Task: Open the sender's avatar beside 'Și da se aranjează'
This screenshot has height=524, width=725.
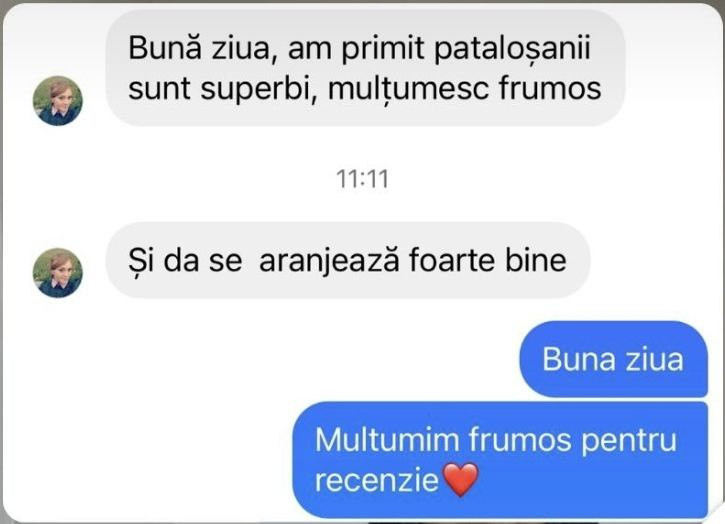Action: pos(58,273)
